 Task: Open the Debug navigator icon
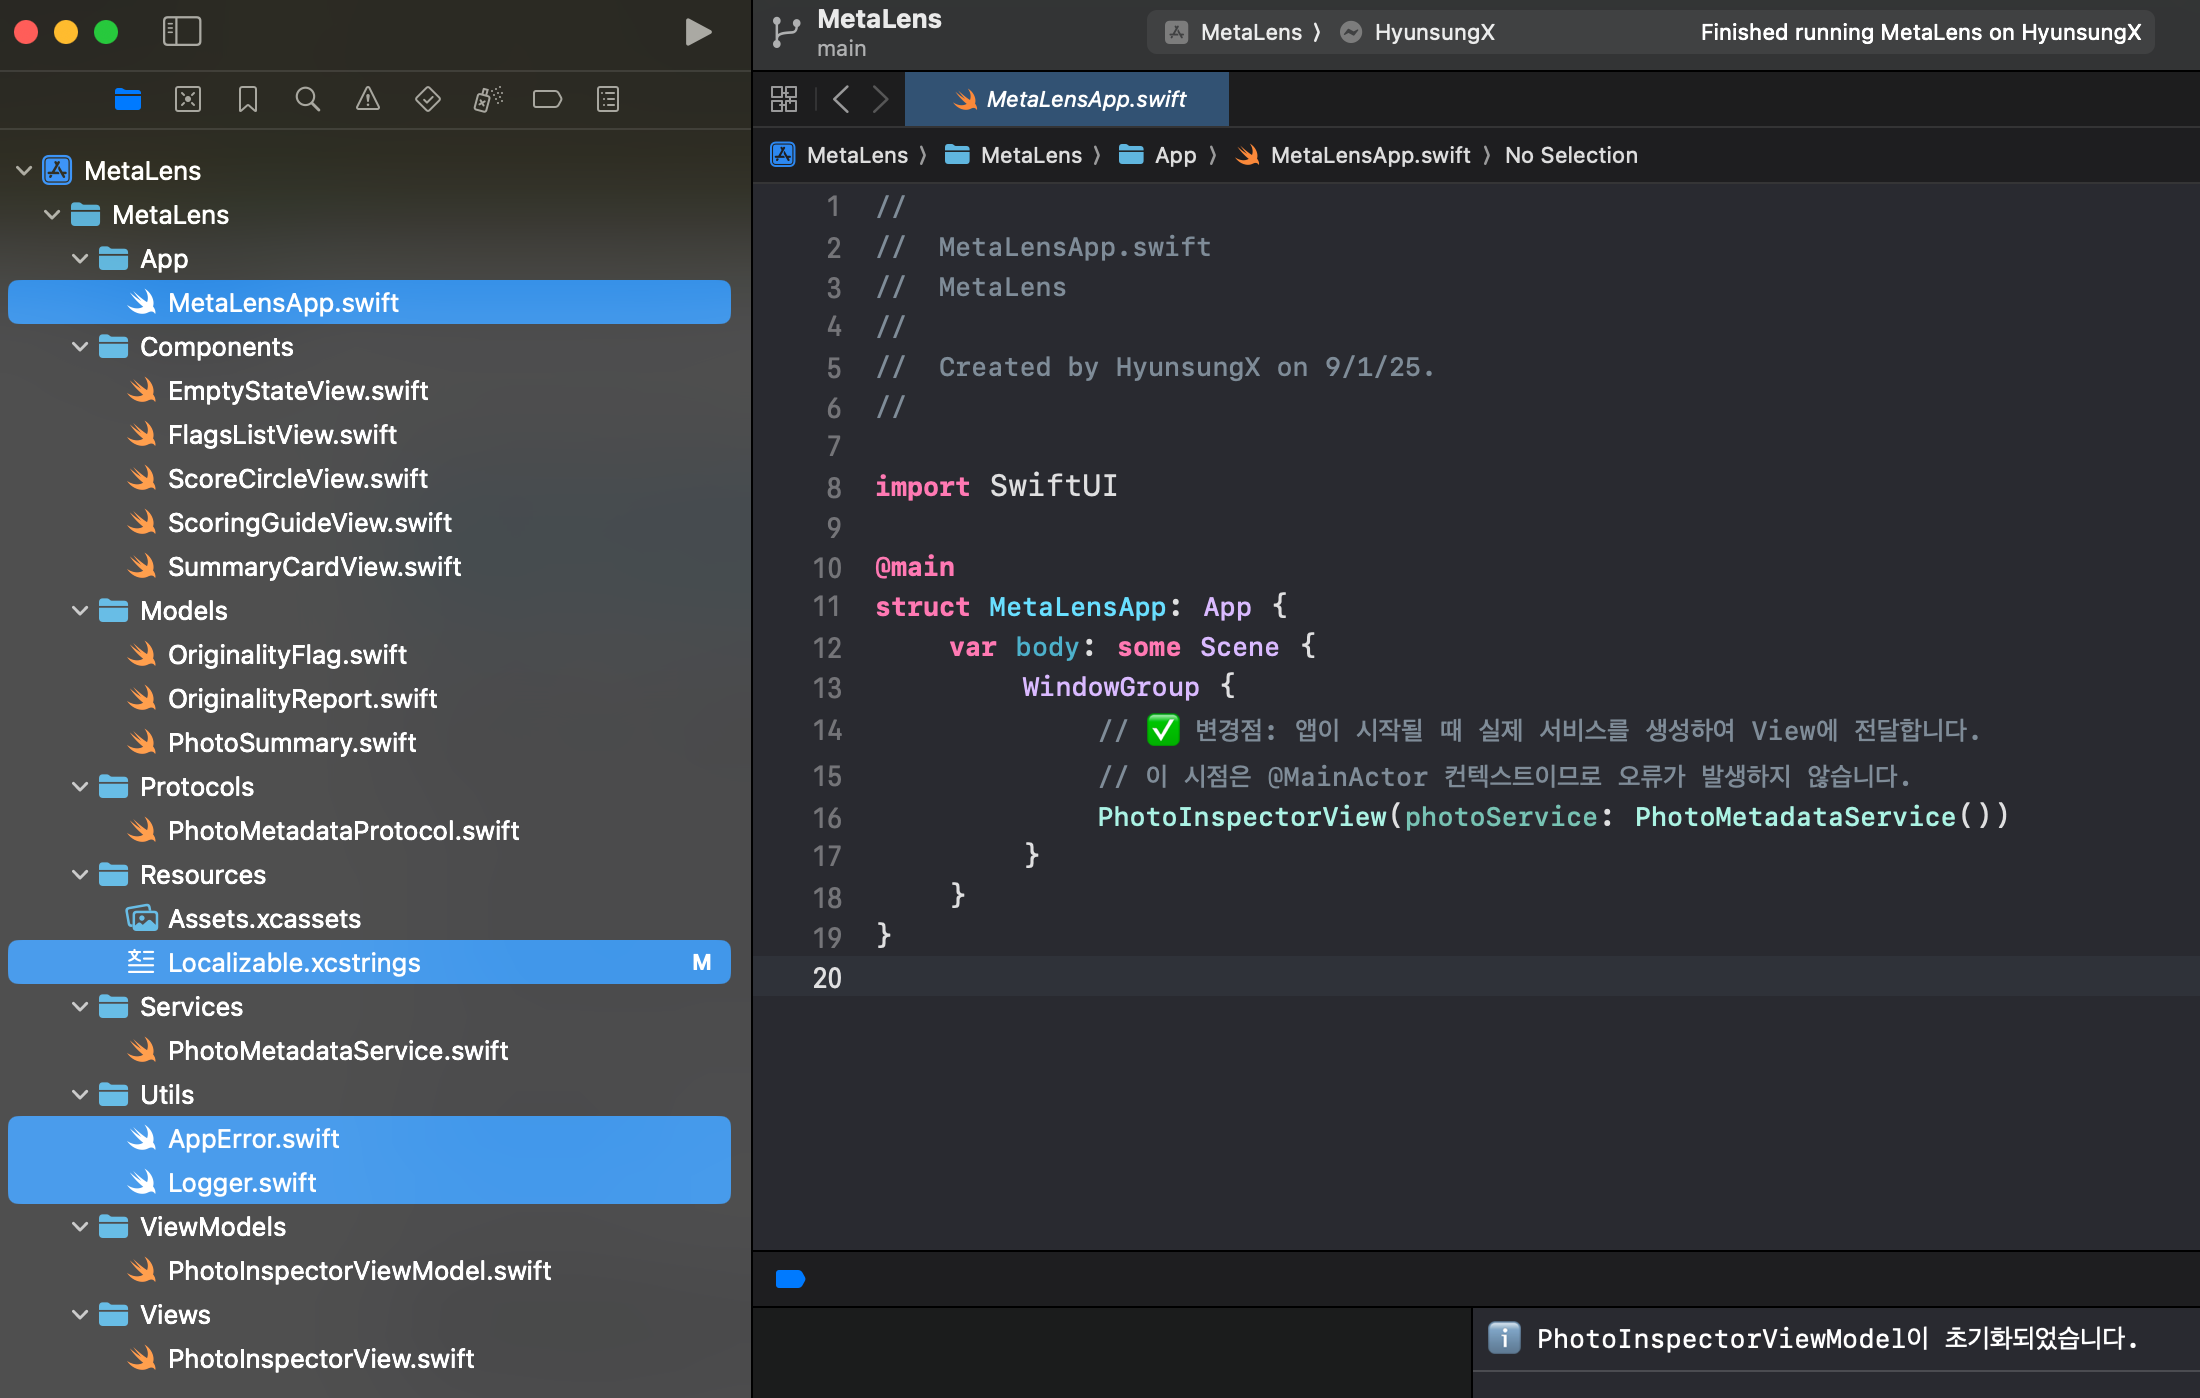coord(488,99)
